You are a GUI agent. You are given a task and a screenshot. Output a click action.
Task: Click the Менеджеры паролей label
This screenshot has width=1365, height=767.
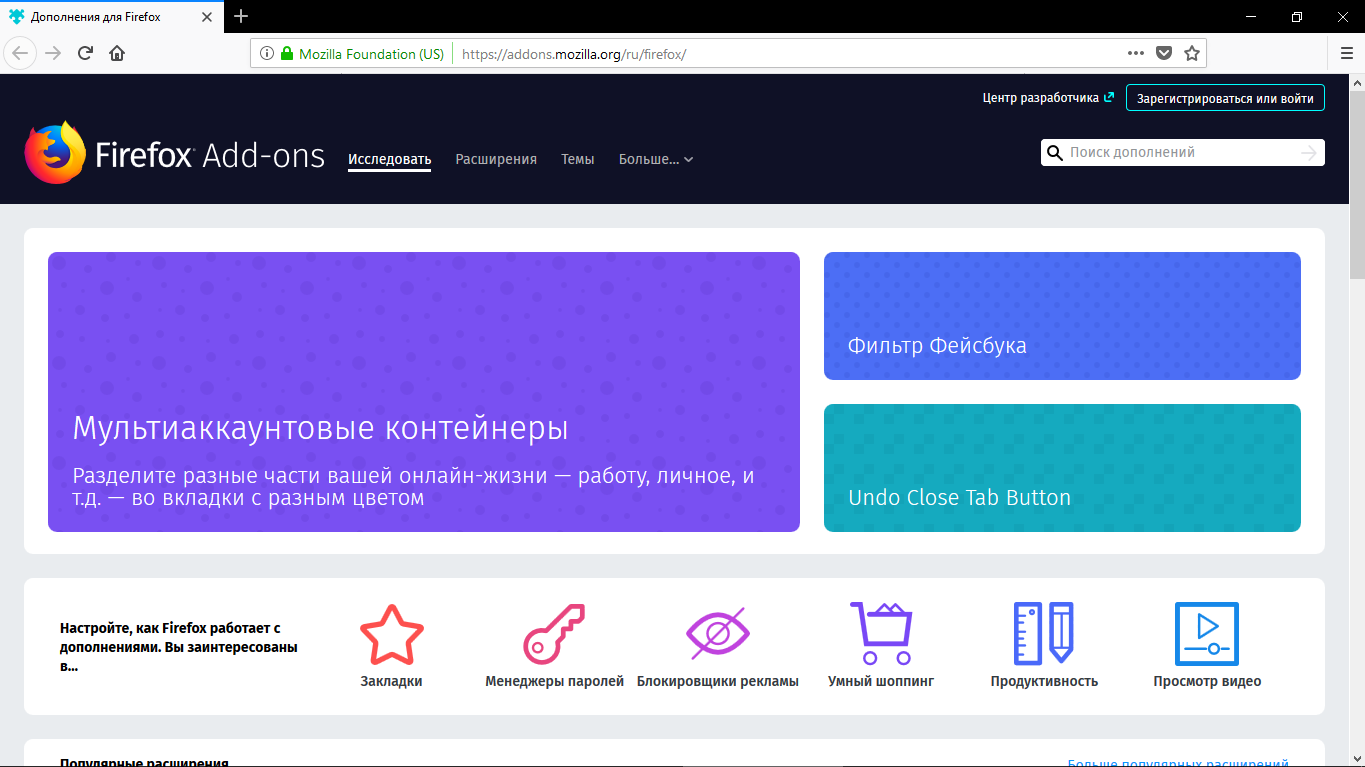(554, 681)
